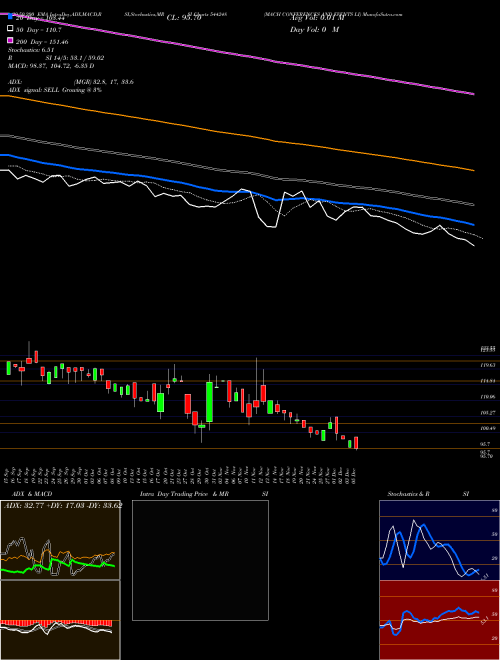Click the 'MACD: 98.37, 104.72' values line
This screenshot has width=500, height=660.
coord(51,66)
